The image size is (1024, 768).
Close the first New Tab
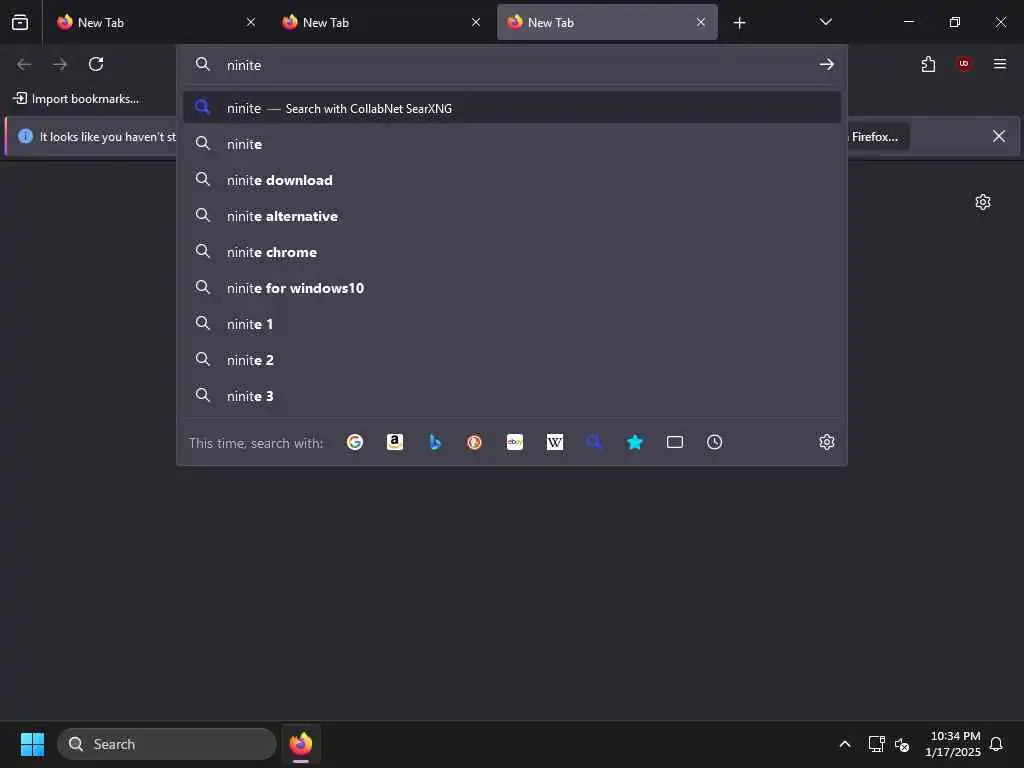click(x=251, y=22)
